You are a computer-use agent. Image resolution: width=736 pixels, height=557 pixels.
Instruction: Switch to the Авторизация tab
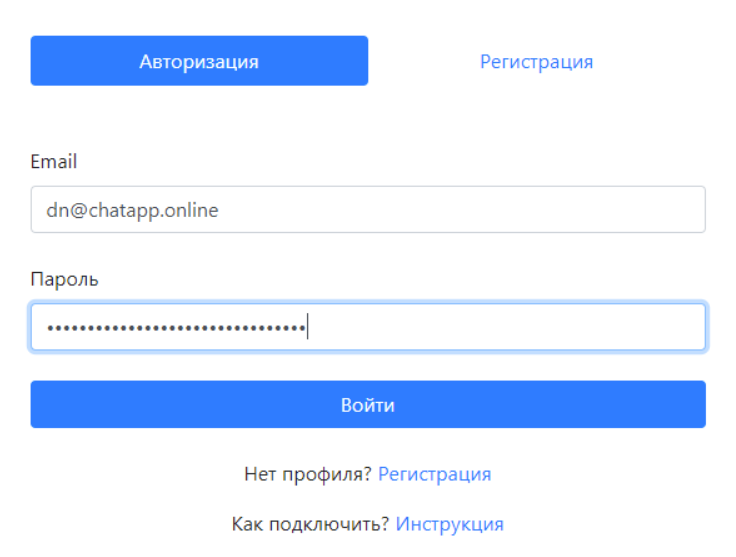199,61
